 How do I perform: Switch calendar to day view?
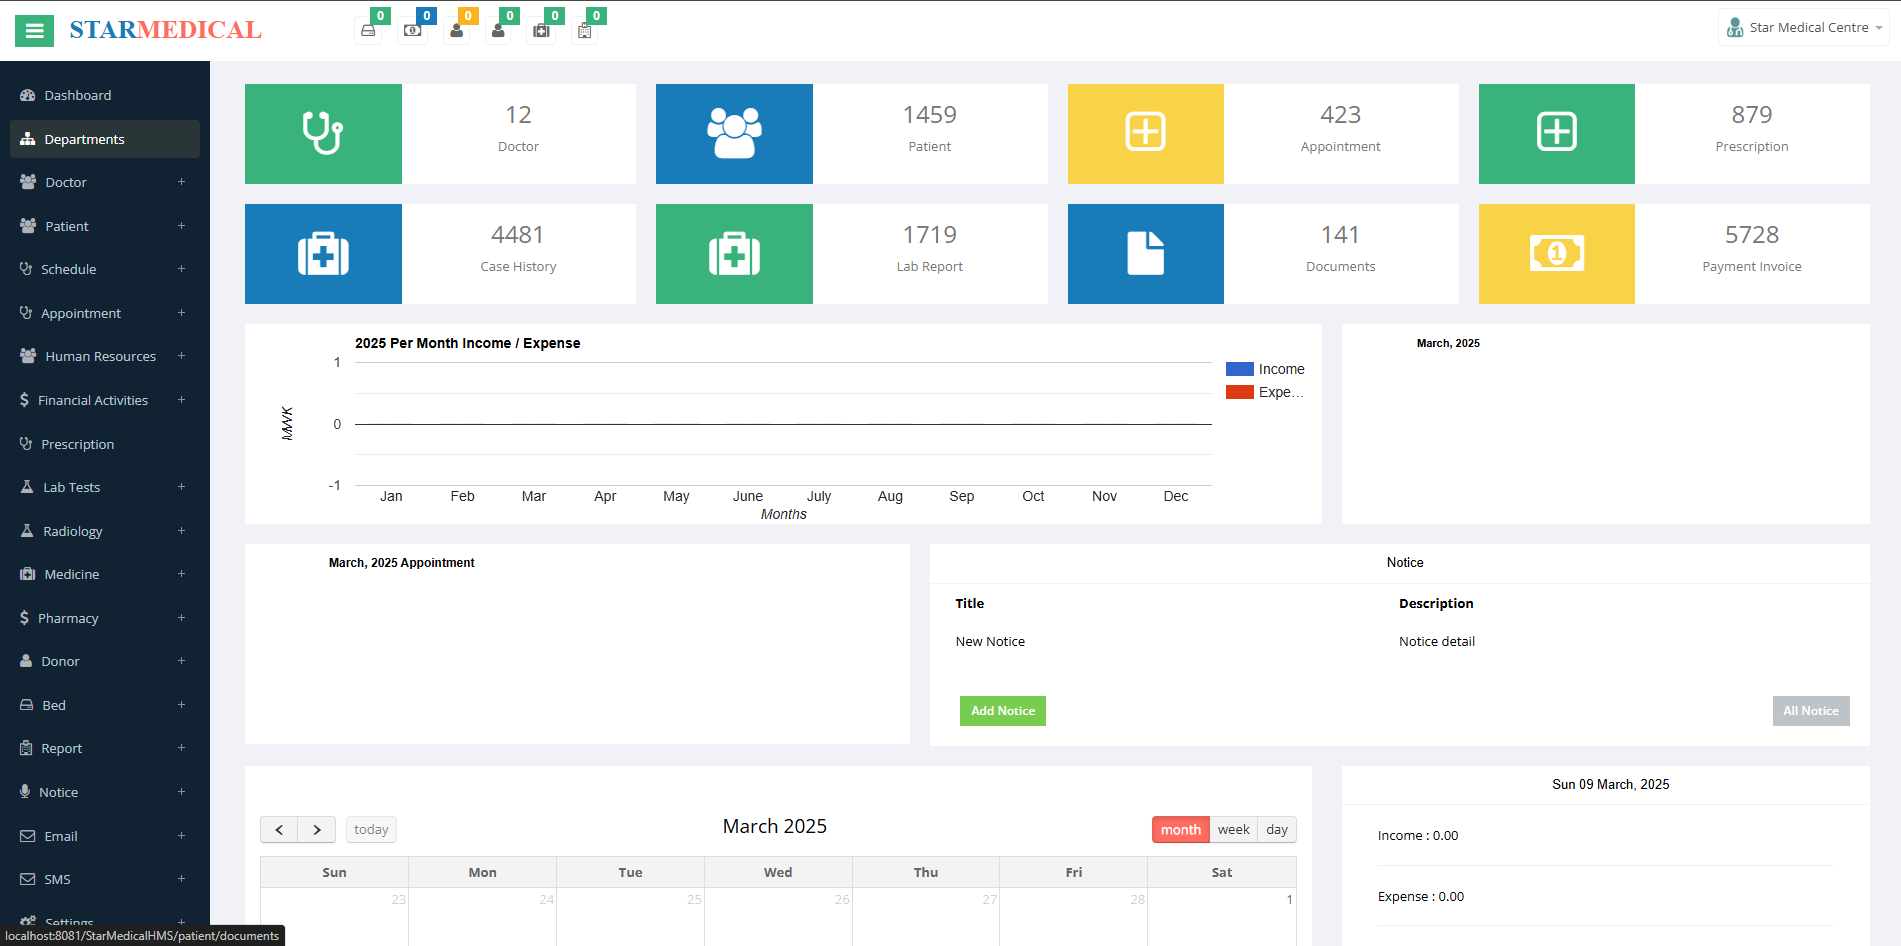point(1276,830)
